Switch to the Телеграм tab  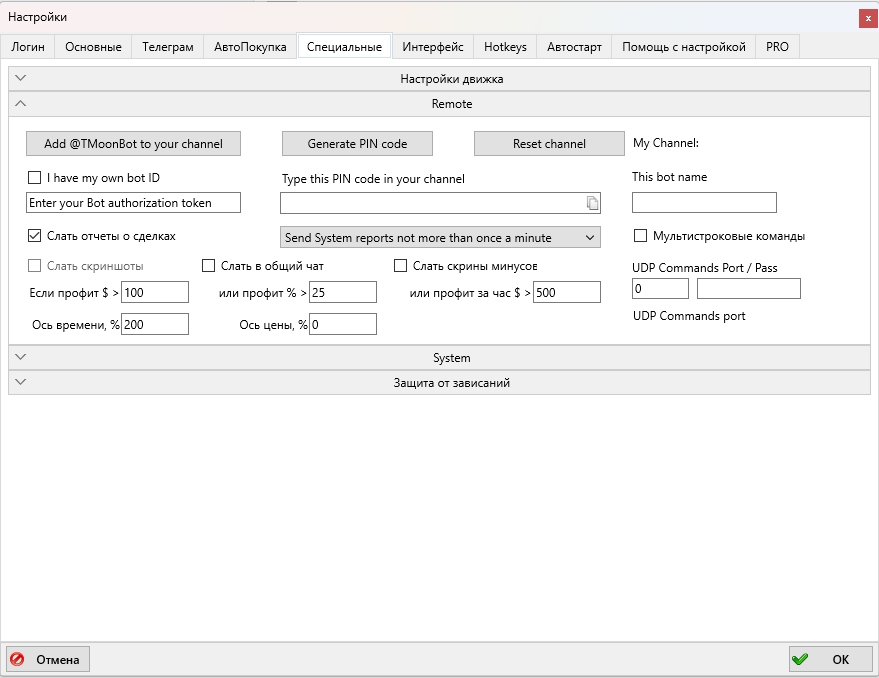[x=167, y=47]
